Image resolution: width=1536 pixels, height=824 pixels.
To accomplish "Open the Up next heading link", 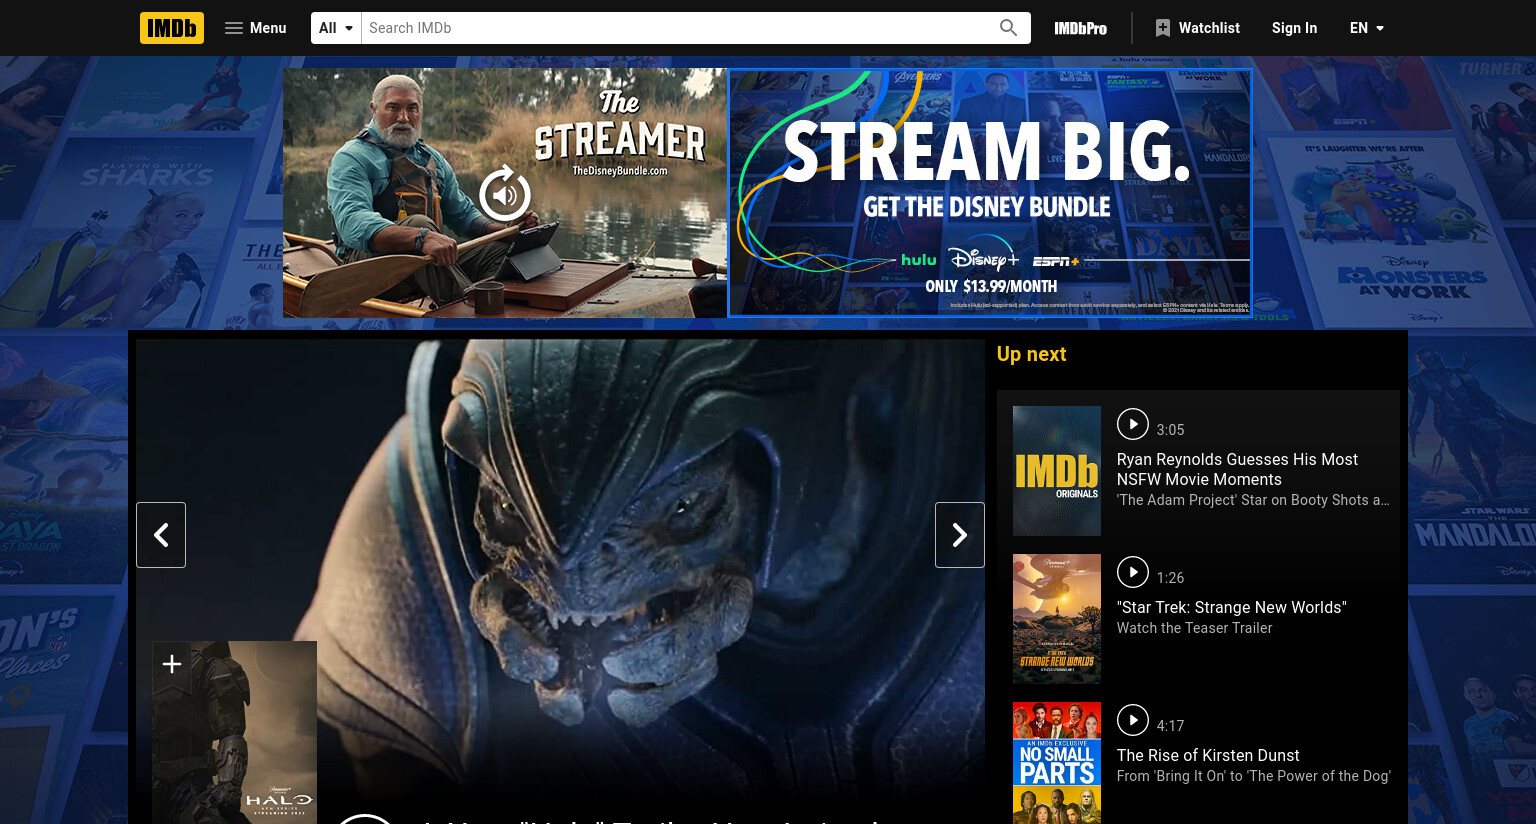I will [1031, 354].
